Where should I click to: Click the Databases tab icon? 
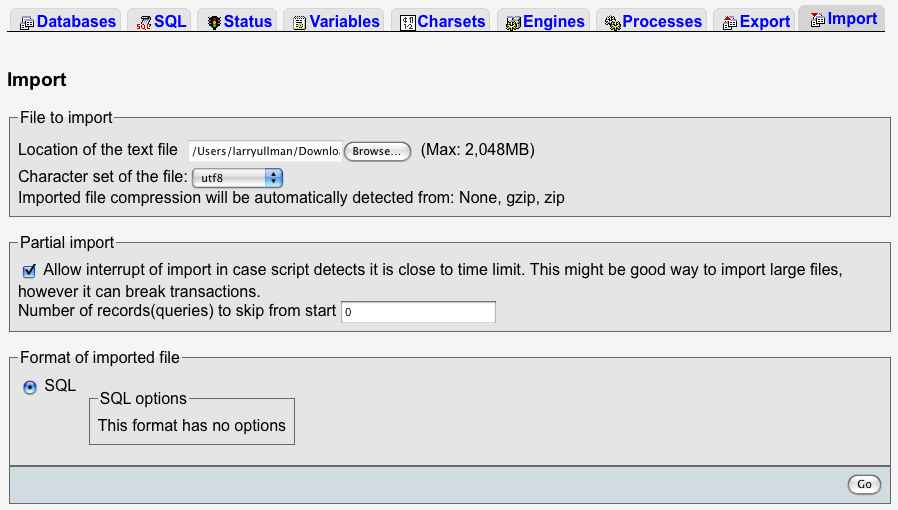pyautogui.click(x=27, y=22)
